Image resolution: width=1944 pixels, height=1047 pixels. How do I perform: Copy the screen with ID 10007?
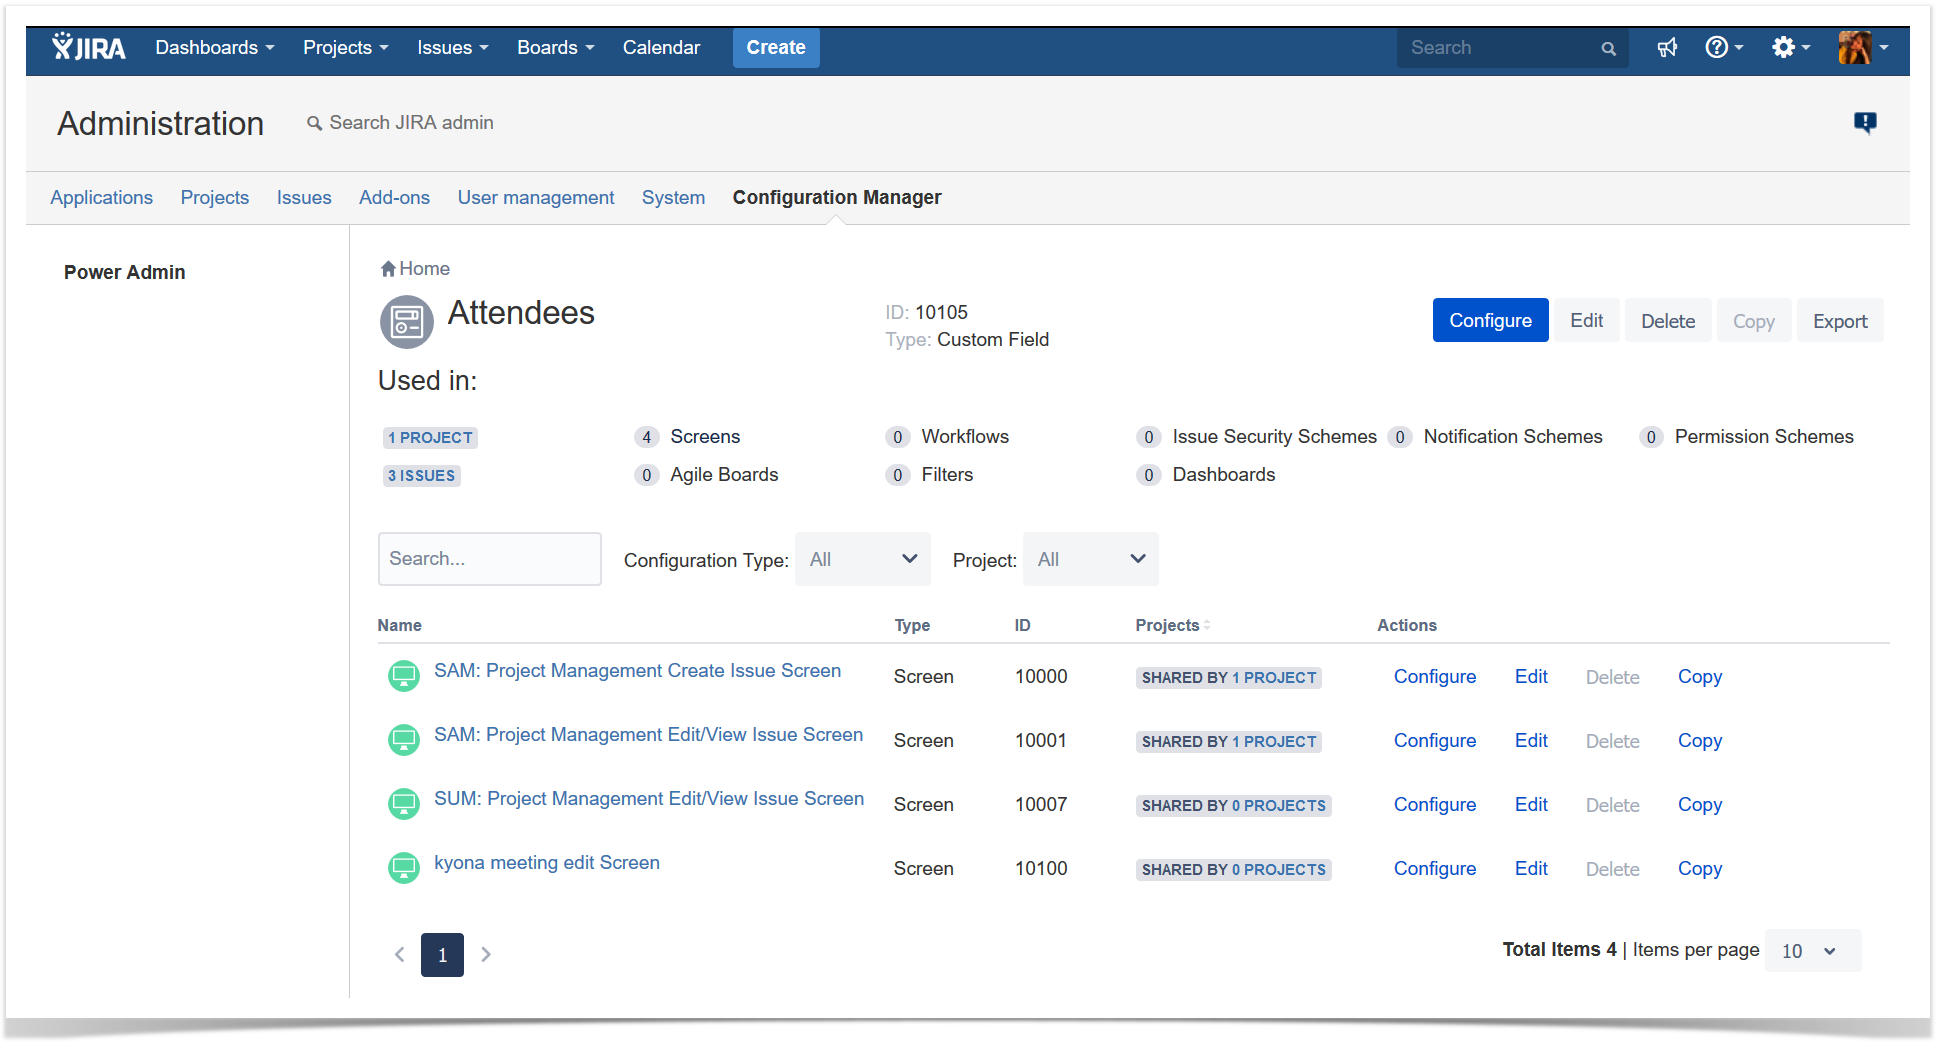[x=1700, y=805]
